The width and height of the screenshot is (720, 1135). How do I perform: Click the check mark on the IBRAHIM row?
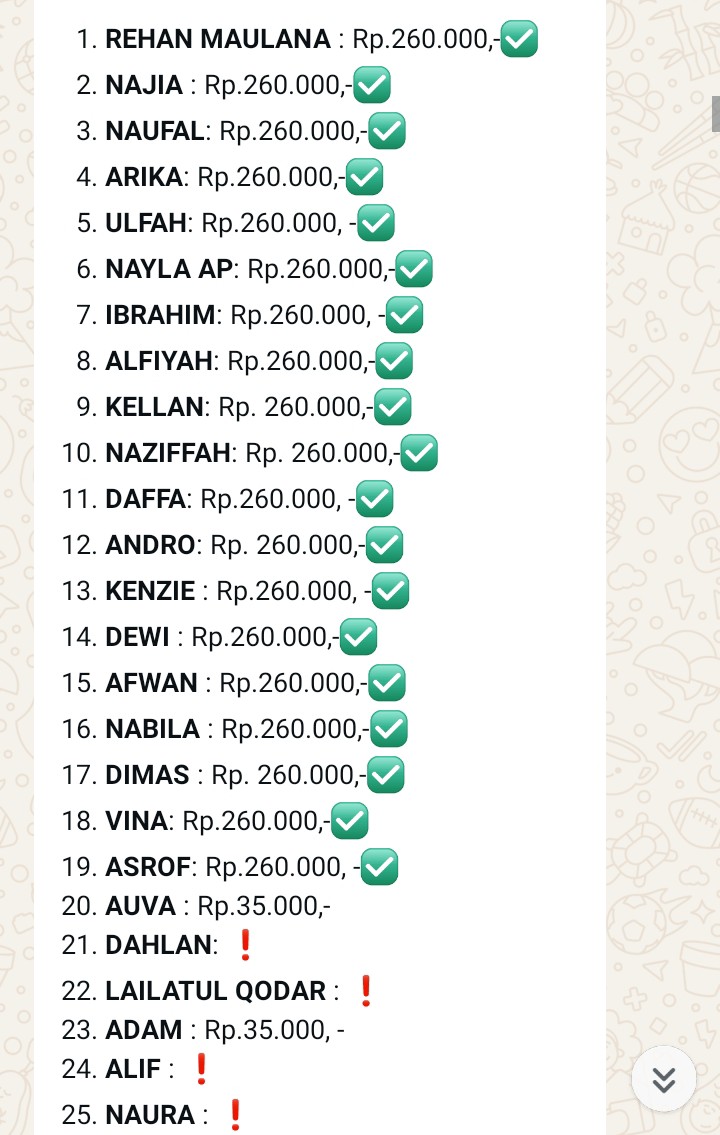[x=404, y=315]
